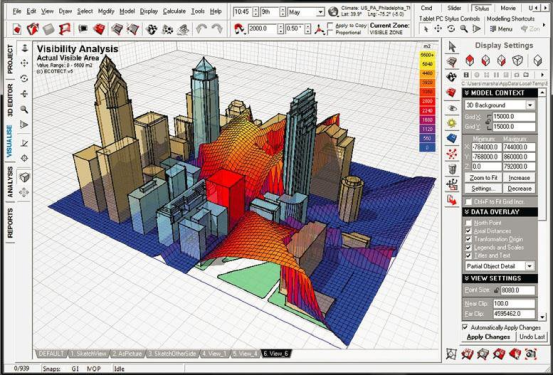Toggle the Automatically Apply Changes checkbox
The width and height of the screenshot is (554, 376).
coord(465,327)
